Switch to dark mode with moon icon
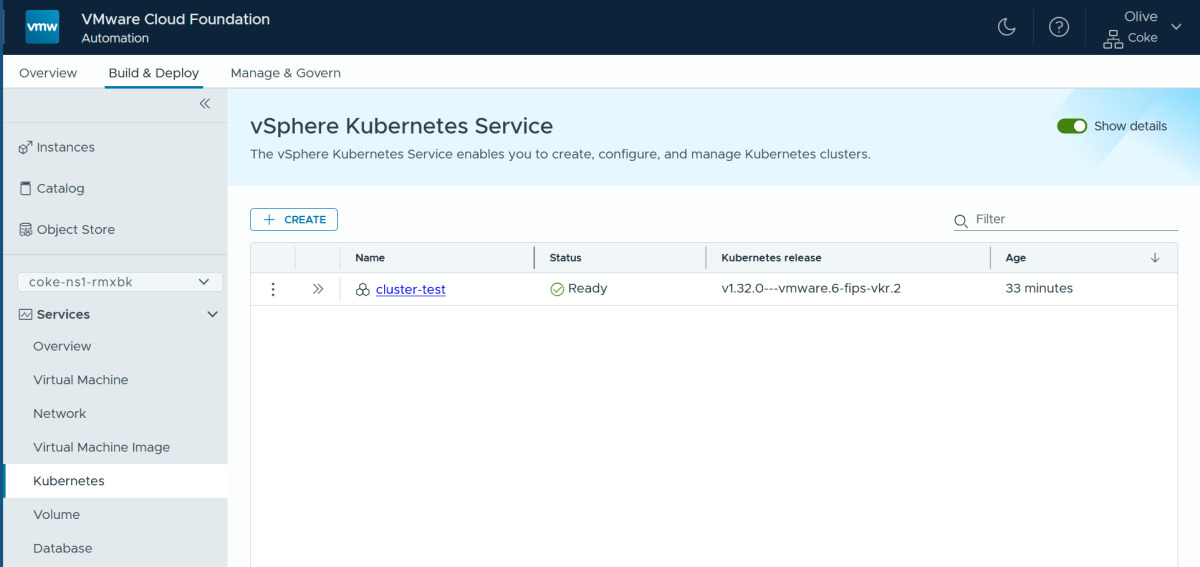 pyautogui.click(x=1007, y=27)
